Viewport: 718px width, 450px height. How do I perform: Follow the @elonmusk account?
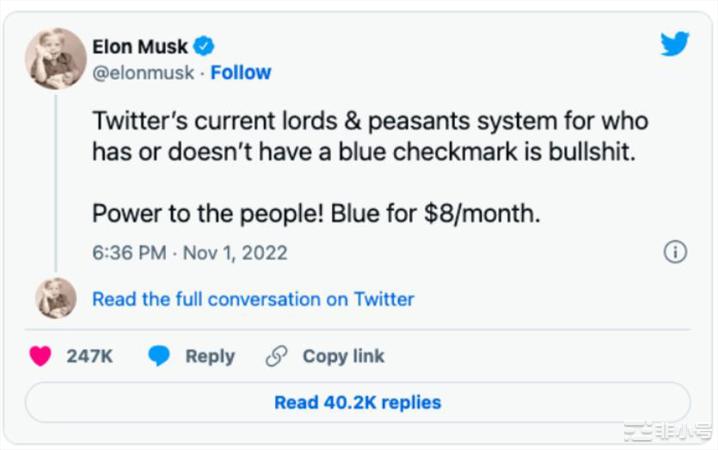[241, 72]
